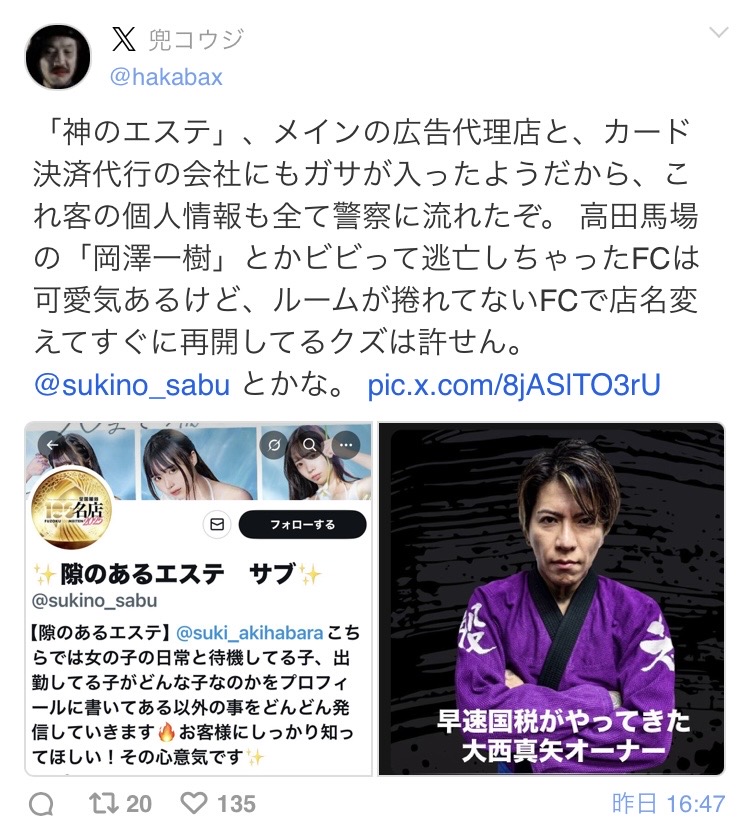The width and height of the screenshot is (750, 832).
Task: Click the envelope message icon
Action: tap(217, 525)
